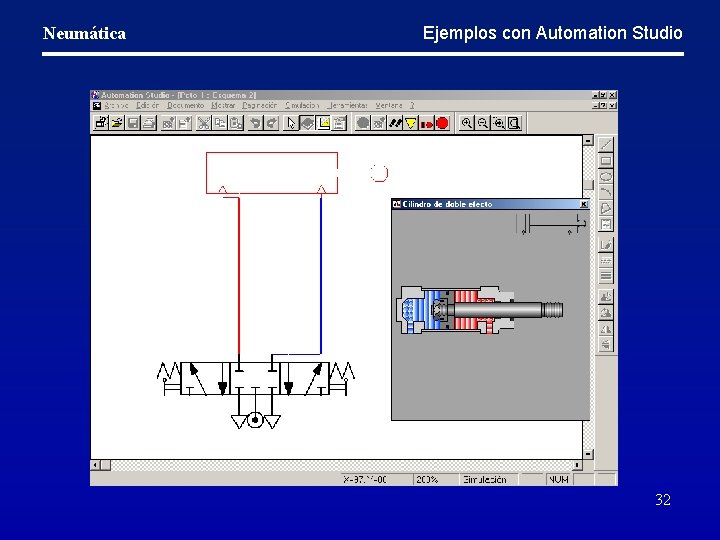Select the ellipse drawing tool
Image resolution: width=720 pixels, height=540 pixels.
coord(606,177)
